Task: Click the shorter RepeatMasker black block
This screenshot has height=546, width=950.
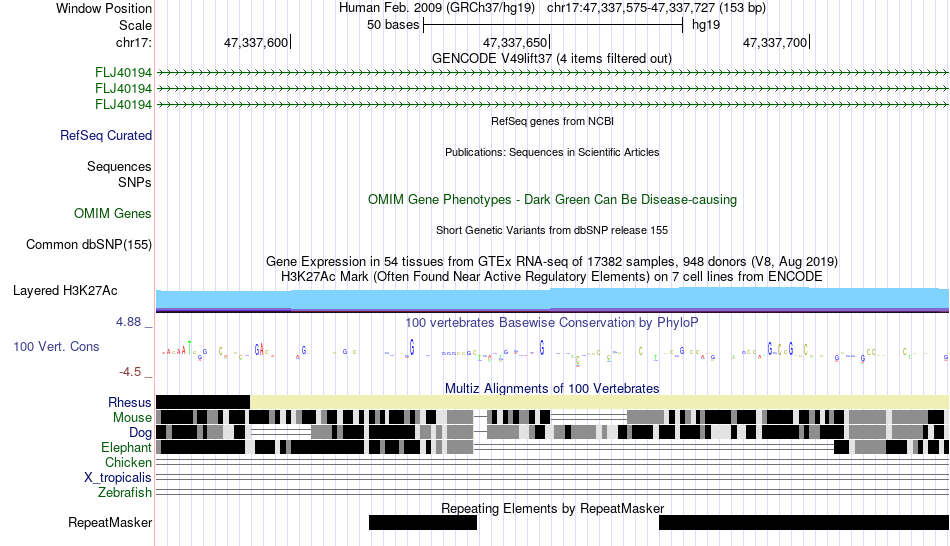Action: click(423, 522)
